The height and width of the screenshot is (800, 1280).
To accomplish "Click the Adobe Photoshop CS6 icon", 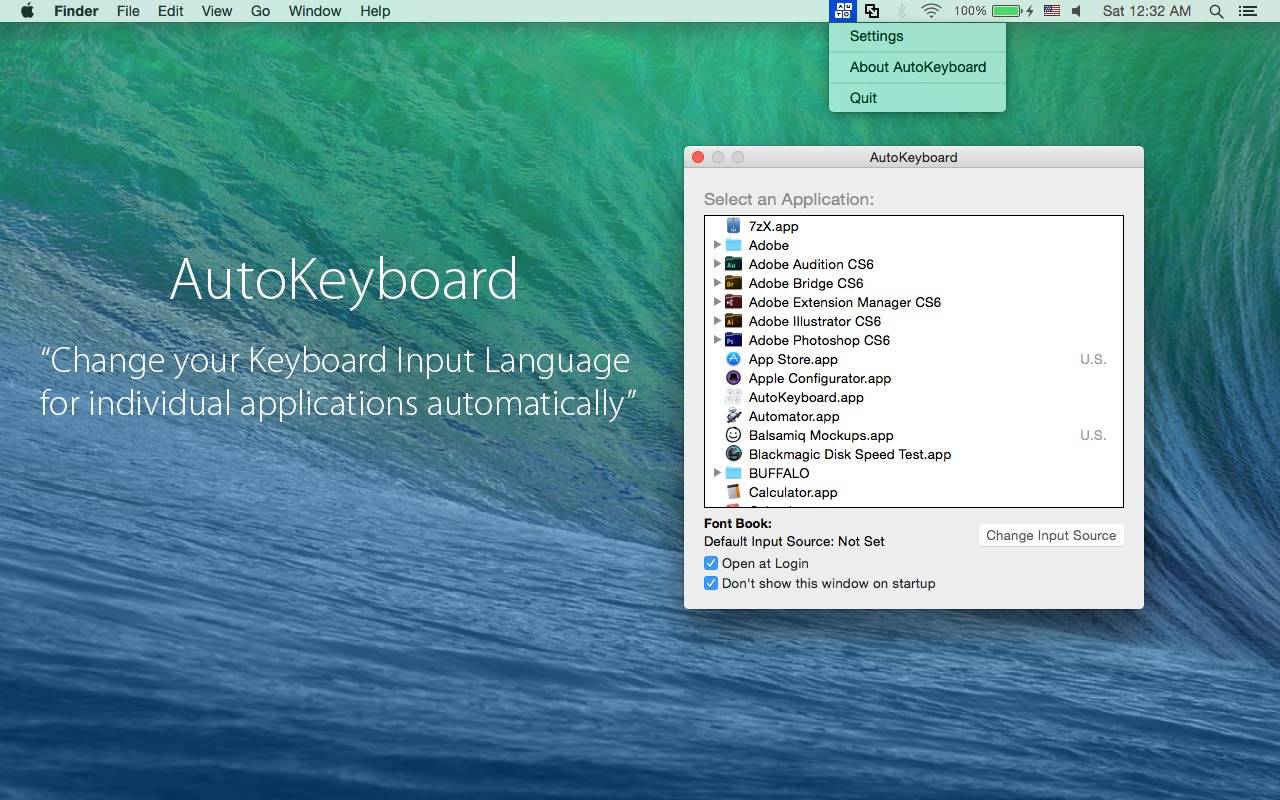I will [733, 340].
